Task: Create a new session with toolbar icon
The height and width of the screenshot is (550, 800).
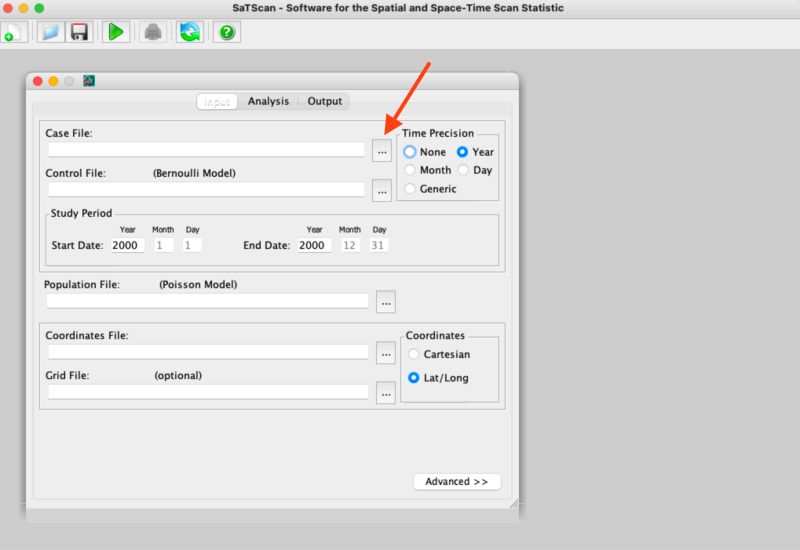Action: [x=12, y=32]
